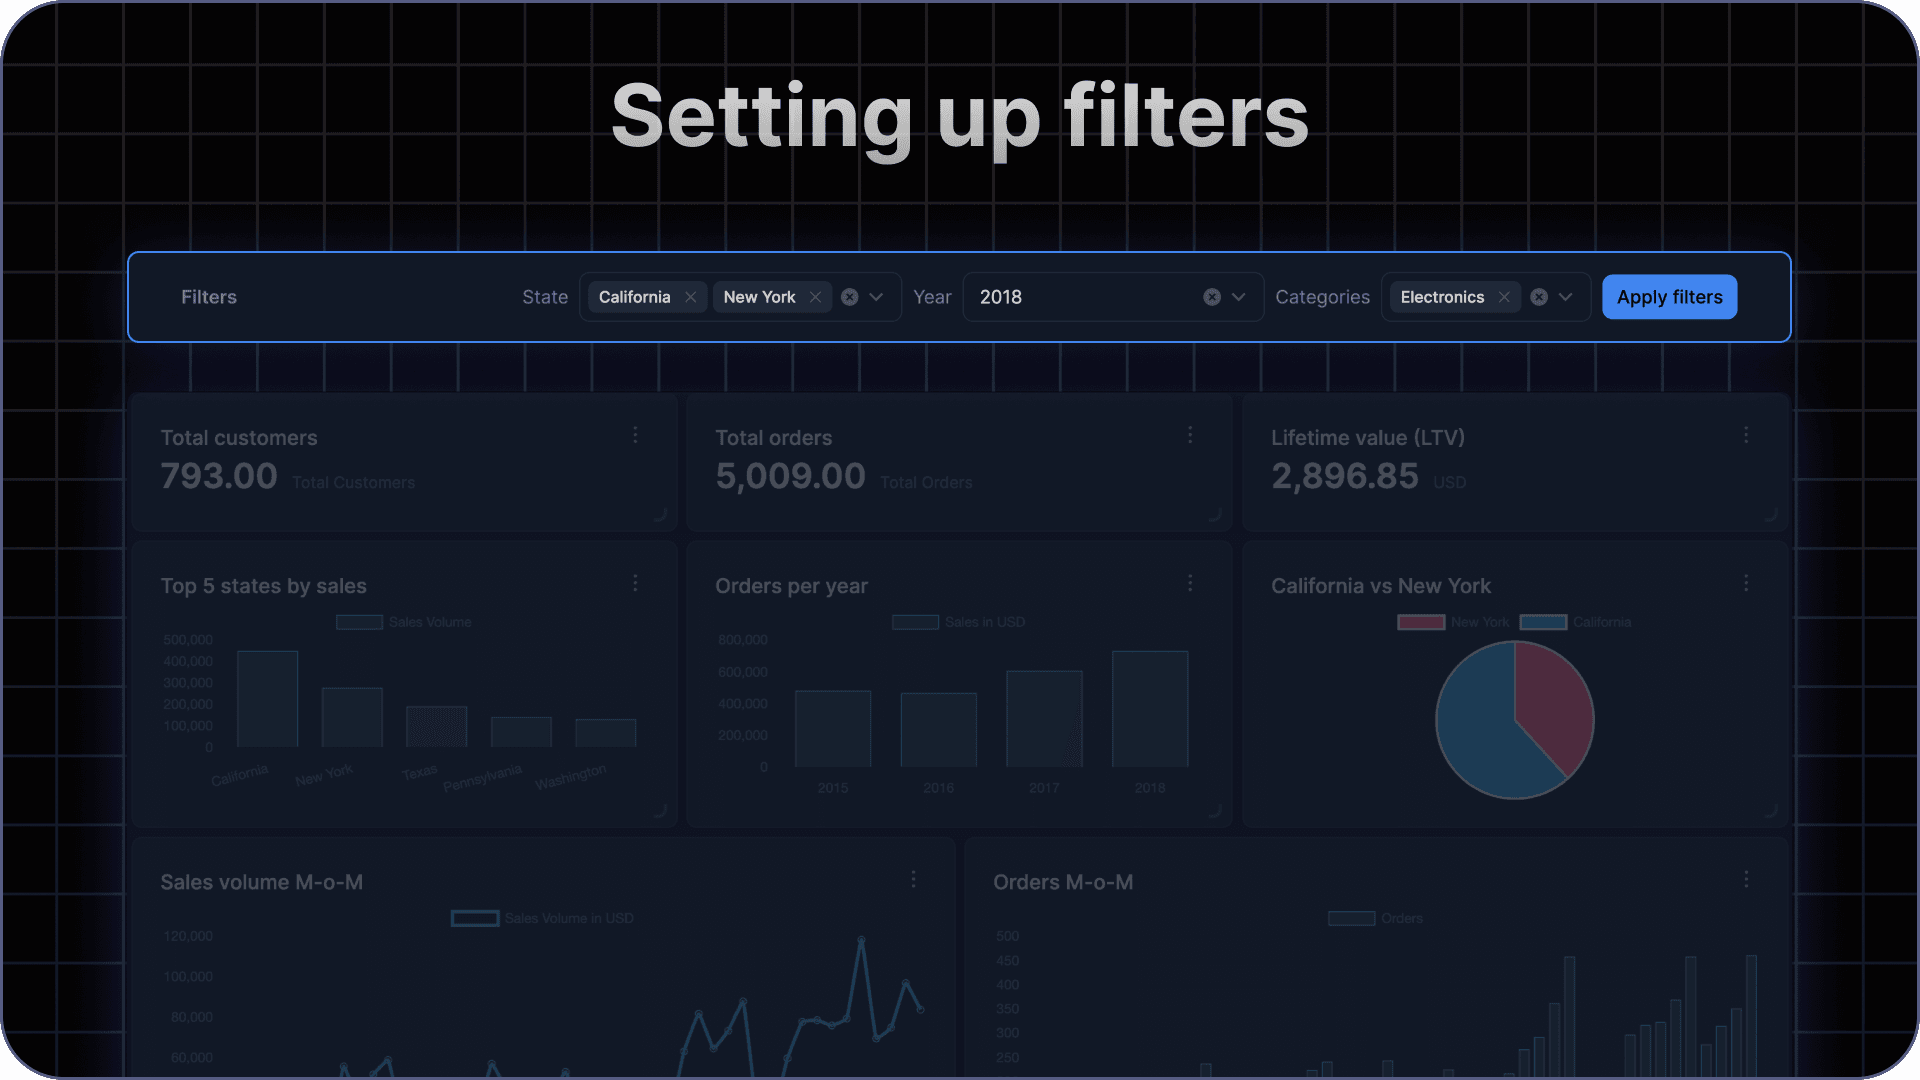Click the Year 2018 input field
The height and width of the screenshot is (1080, 1920).
coord(1080,297)
